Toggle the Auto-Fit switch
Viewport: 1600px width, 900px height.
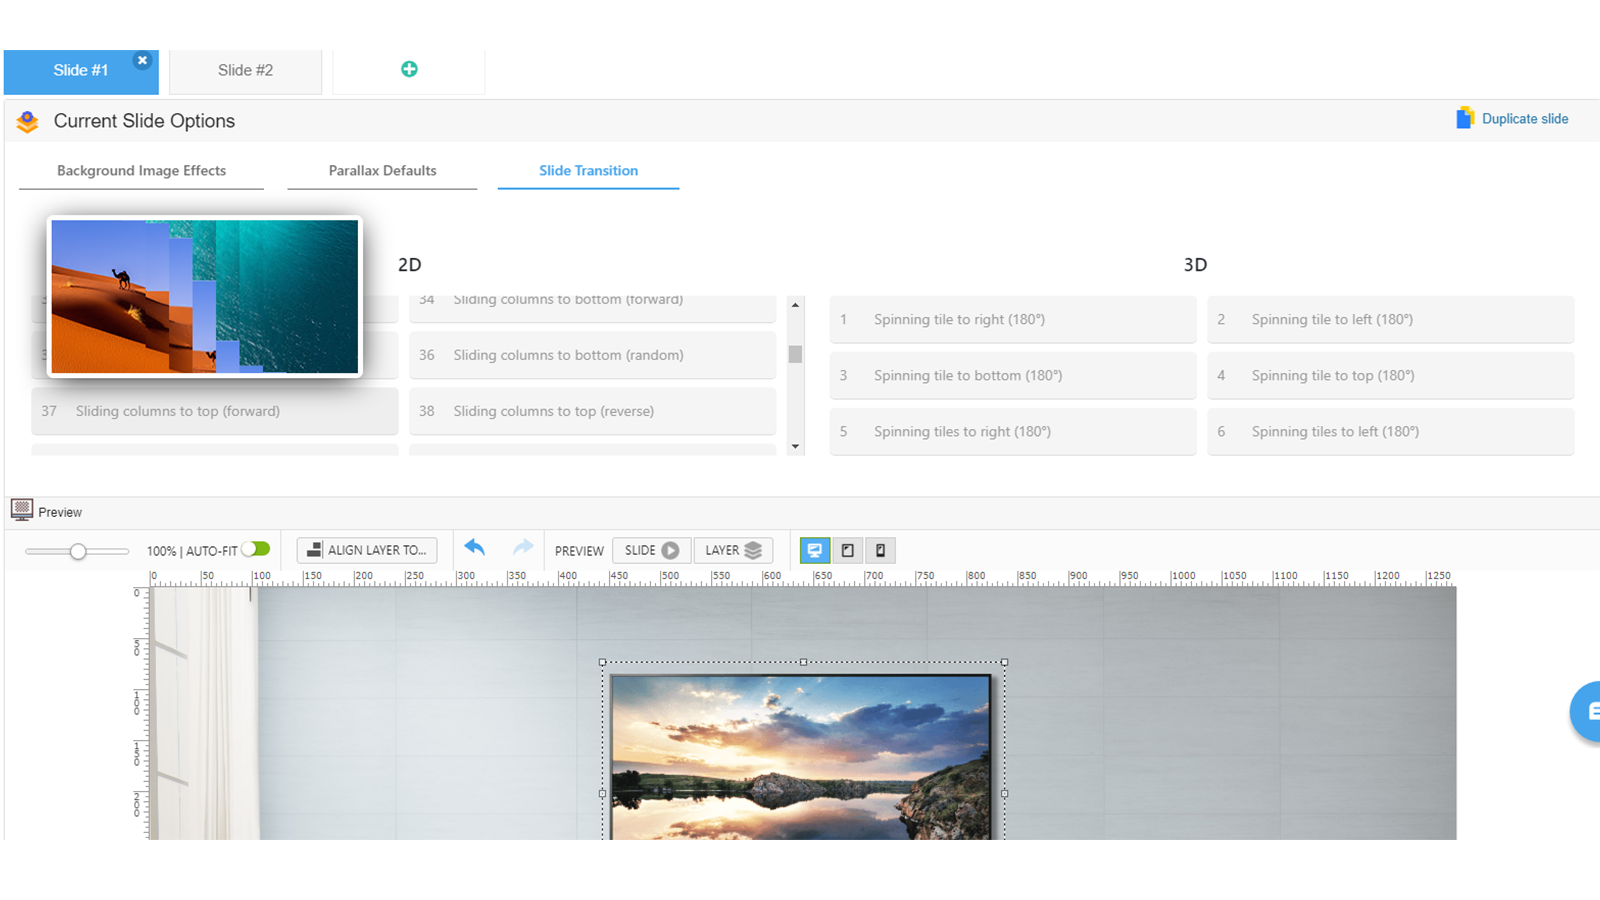click(256, 549)
